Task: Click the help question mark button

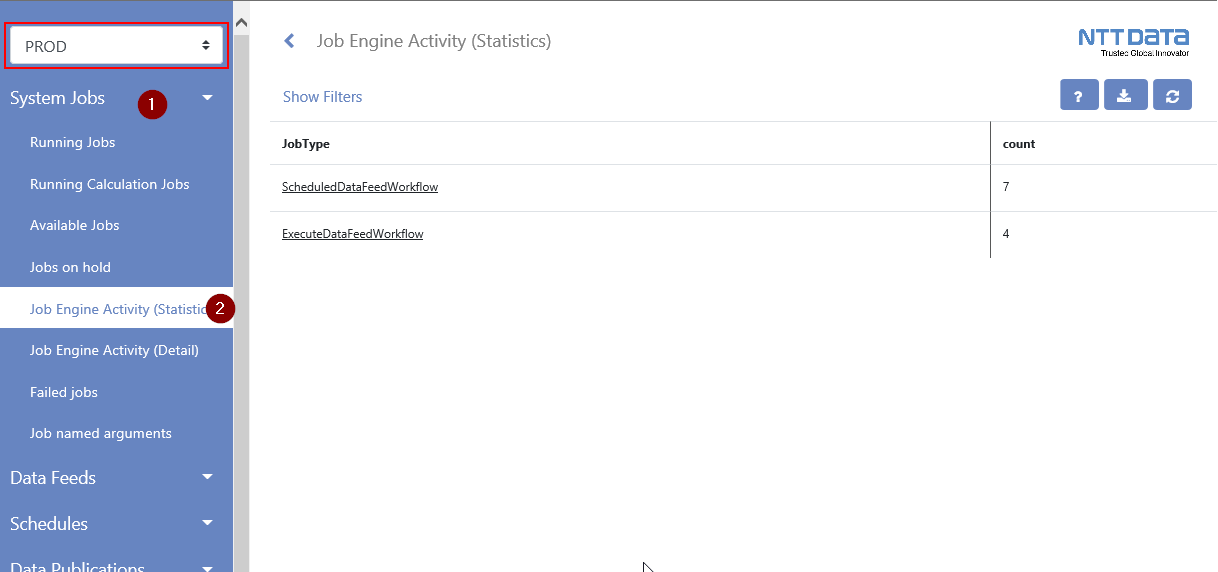Action: 1079,96
